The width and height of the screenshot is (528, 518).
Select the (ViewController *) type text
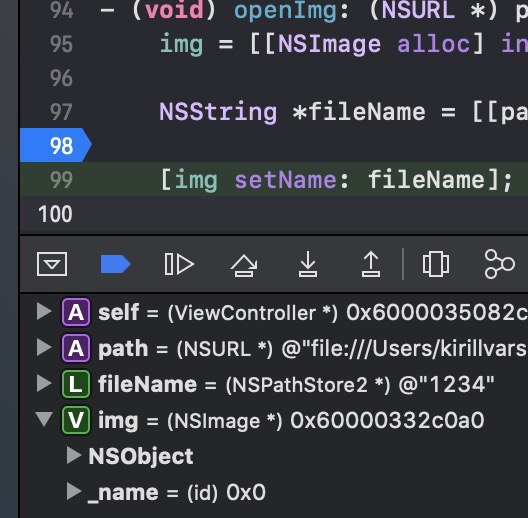point(253,313)
